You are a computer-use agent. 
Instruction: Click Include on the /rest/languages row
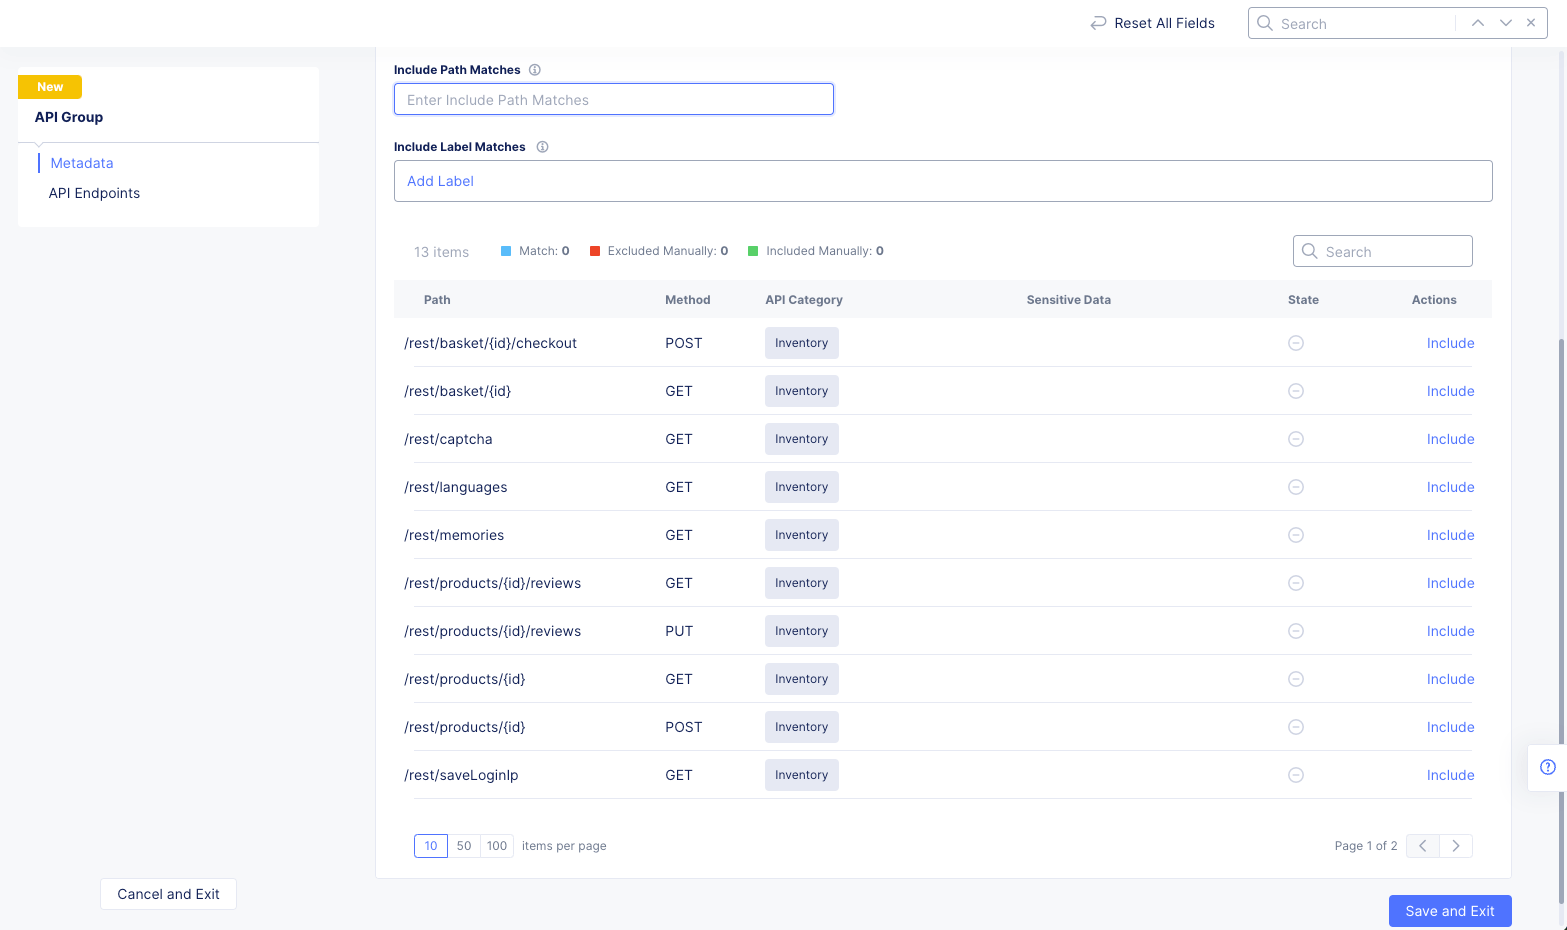[x=1450, y=486]
